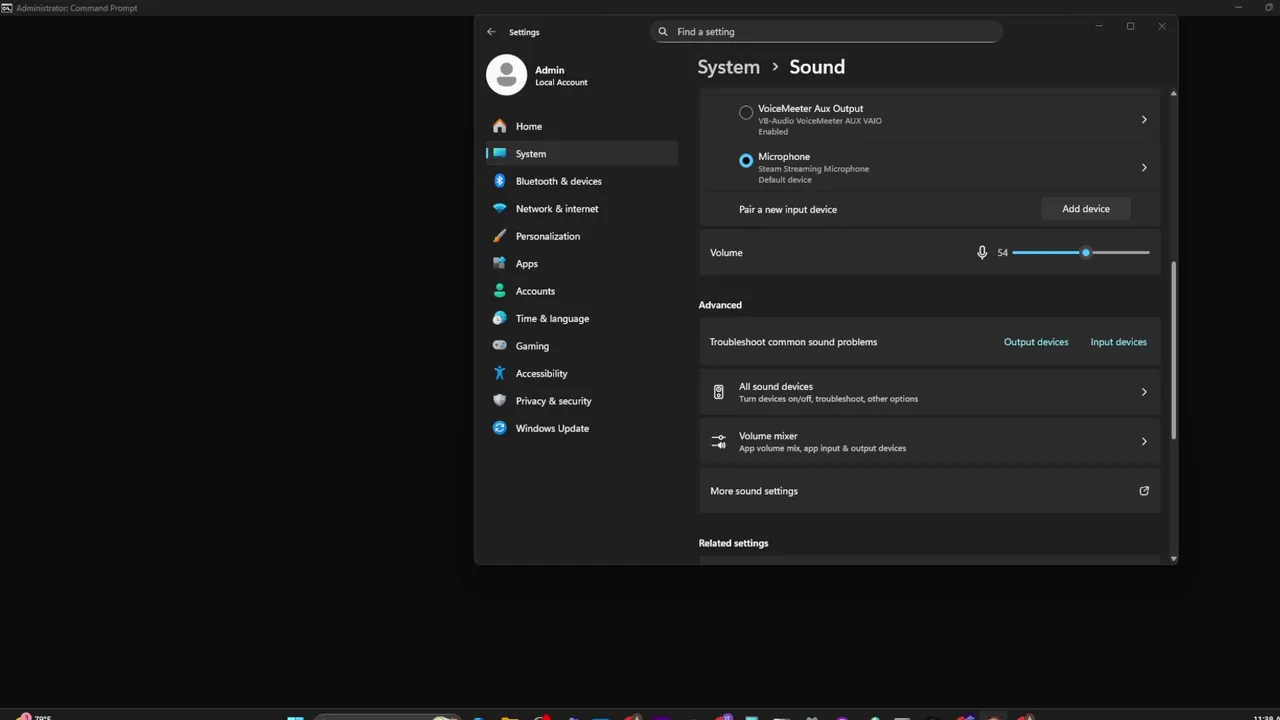Expand VoiceMeeter Aux Output device details
The height and width of the screenshot is (720, 1280).
tap(1144, 120)
